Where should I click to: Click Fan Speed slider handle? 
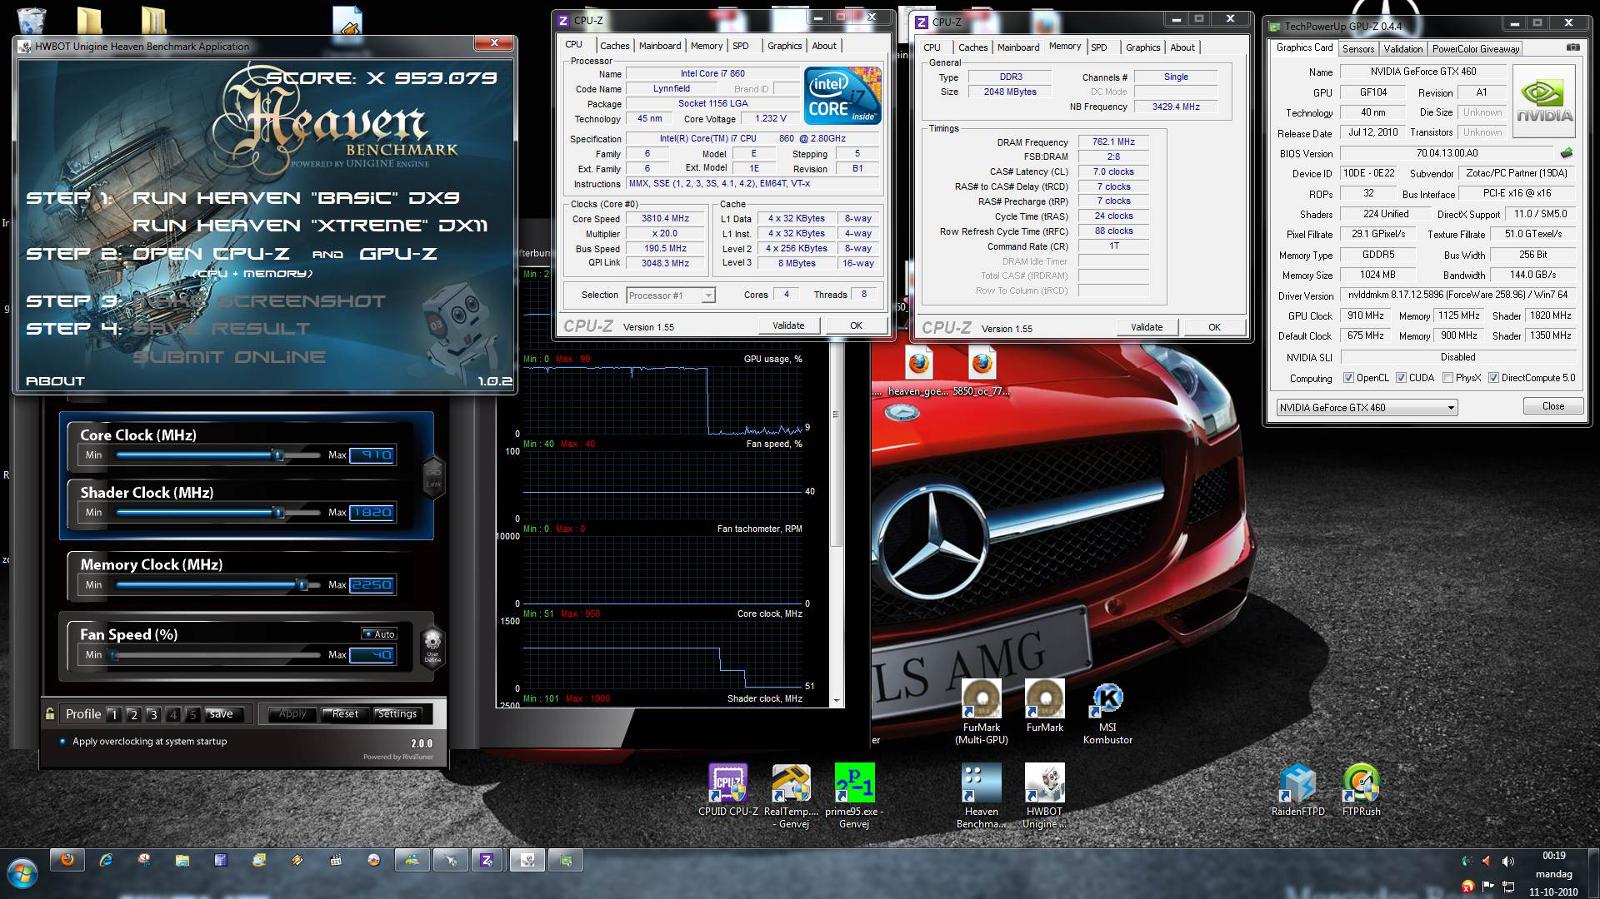coord(115,655)
